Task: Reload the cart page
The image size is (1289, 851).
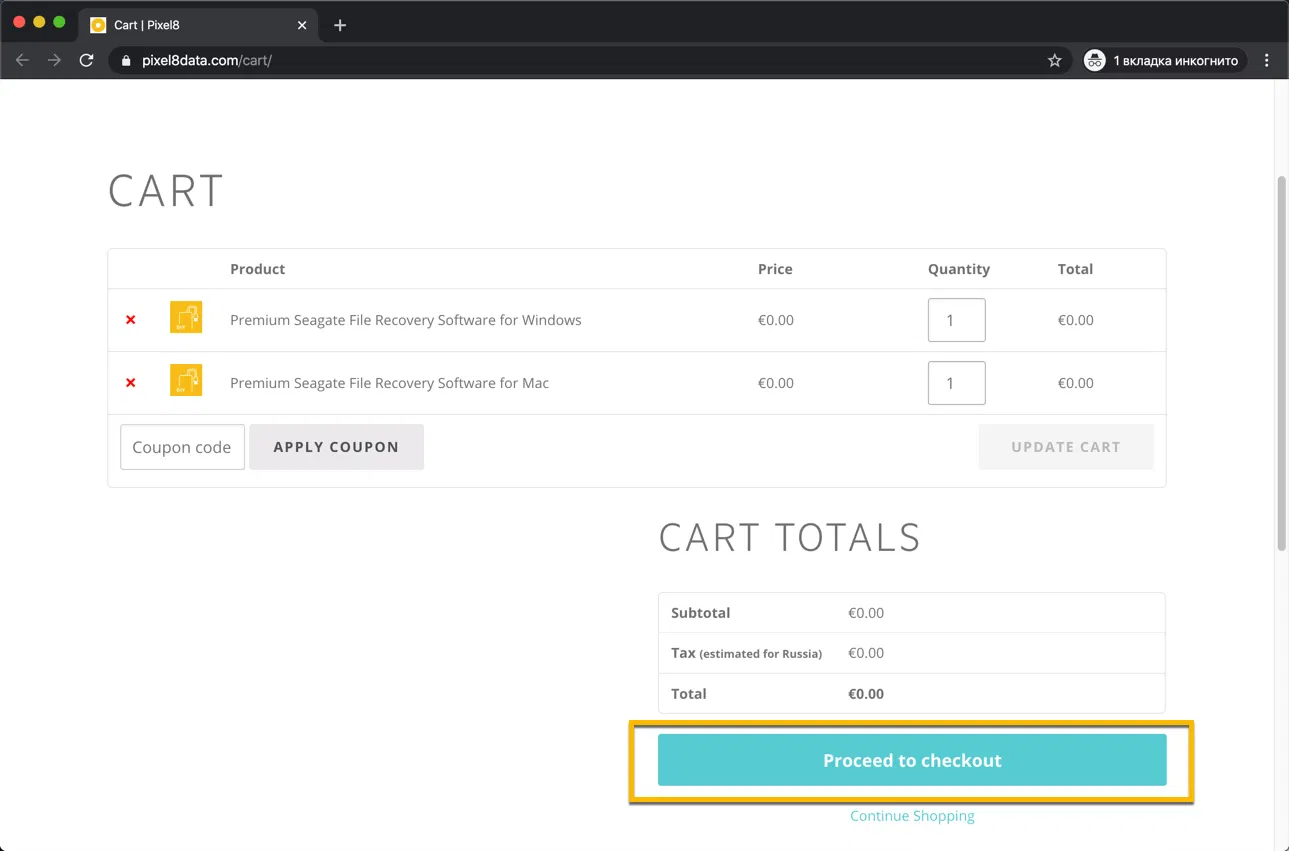Action: pos(87,60)
